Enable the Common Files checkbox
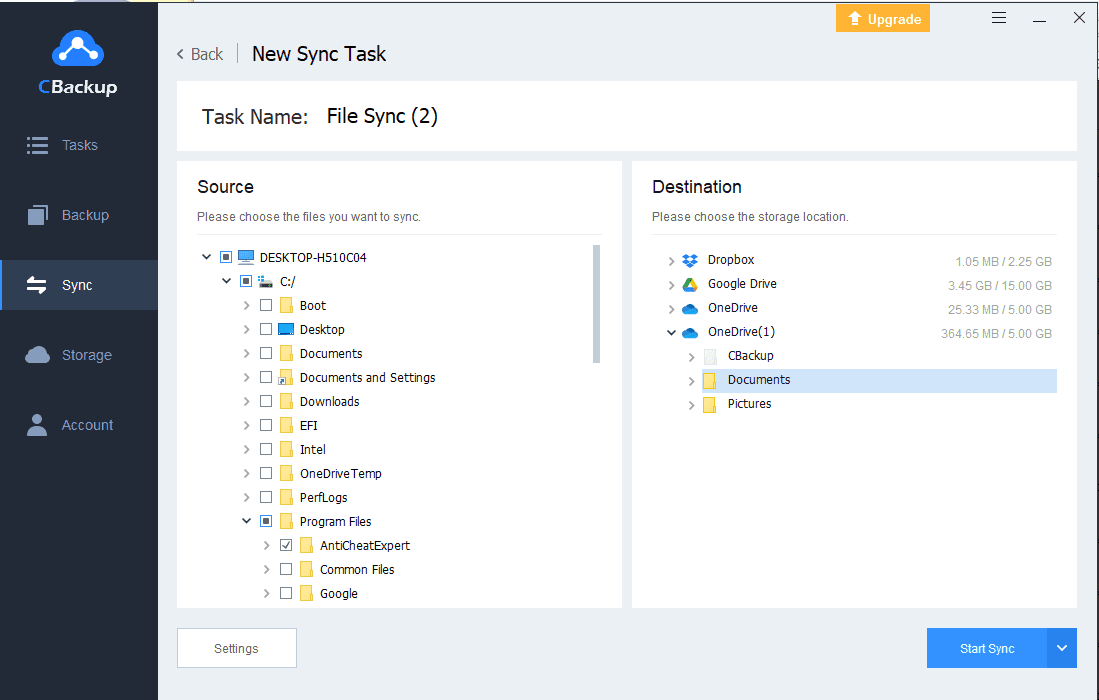The image size is (1099, 700). (x=286, y=569)
